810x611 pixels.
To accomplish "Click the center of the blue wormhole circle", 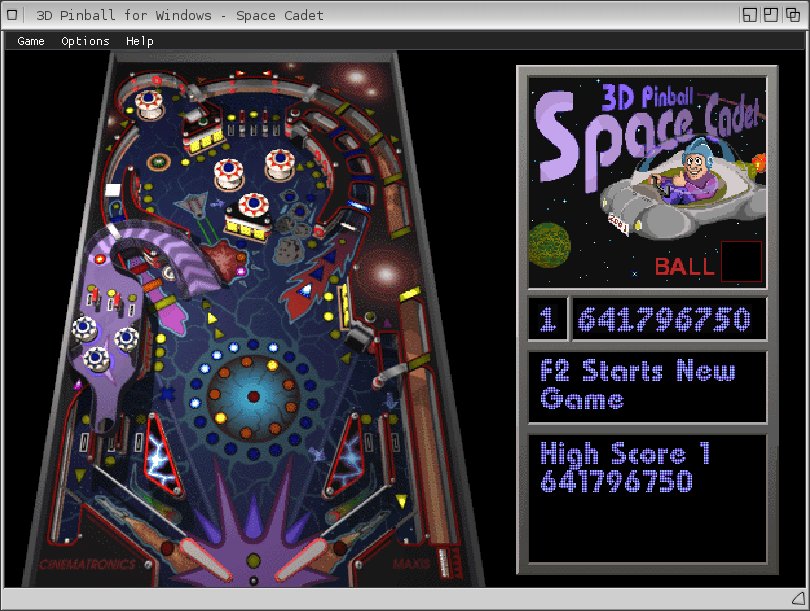I will (253, 397).
